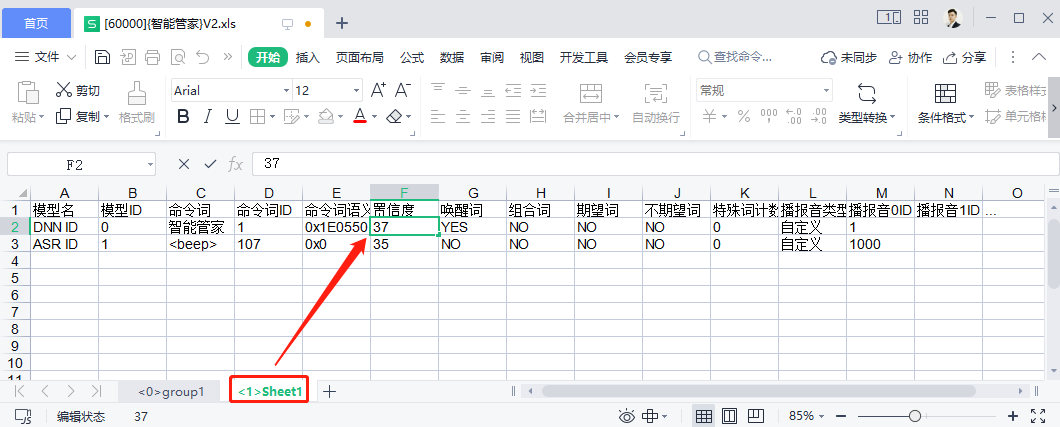The width and height of the screenshot is (1060, 427).
Task: Switch to the <0>group1 sheet tab
Action: (171, 391)
